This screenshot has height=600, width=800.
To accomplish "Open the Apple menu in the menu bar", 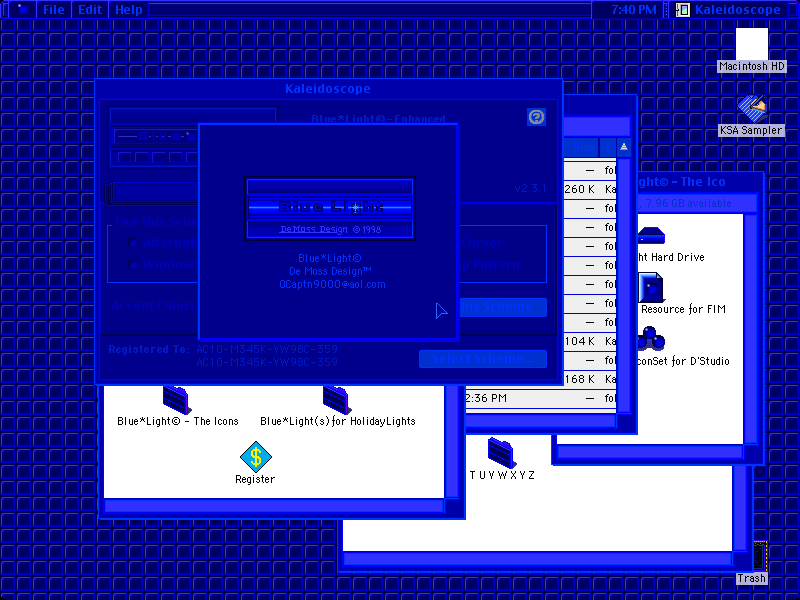I will 21,9.
